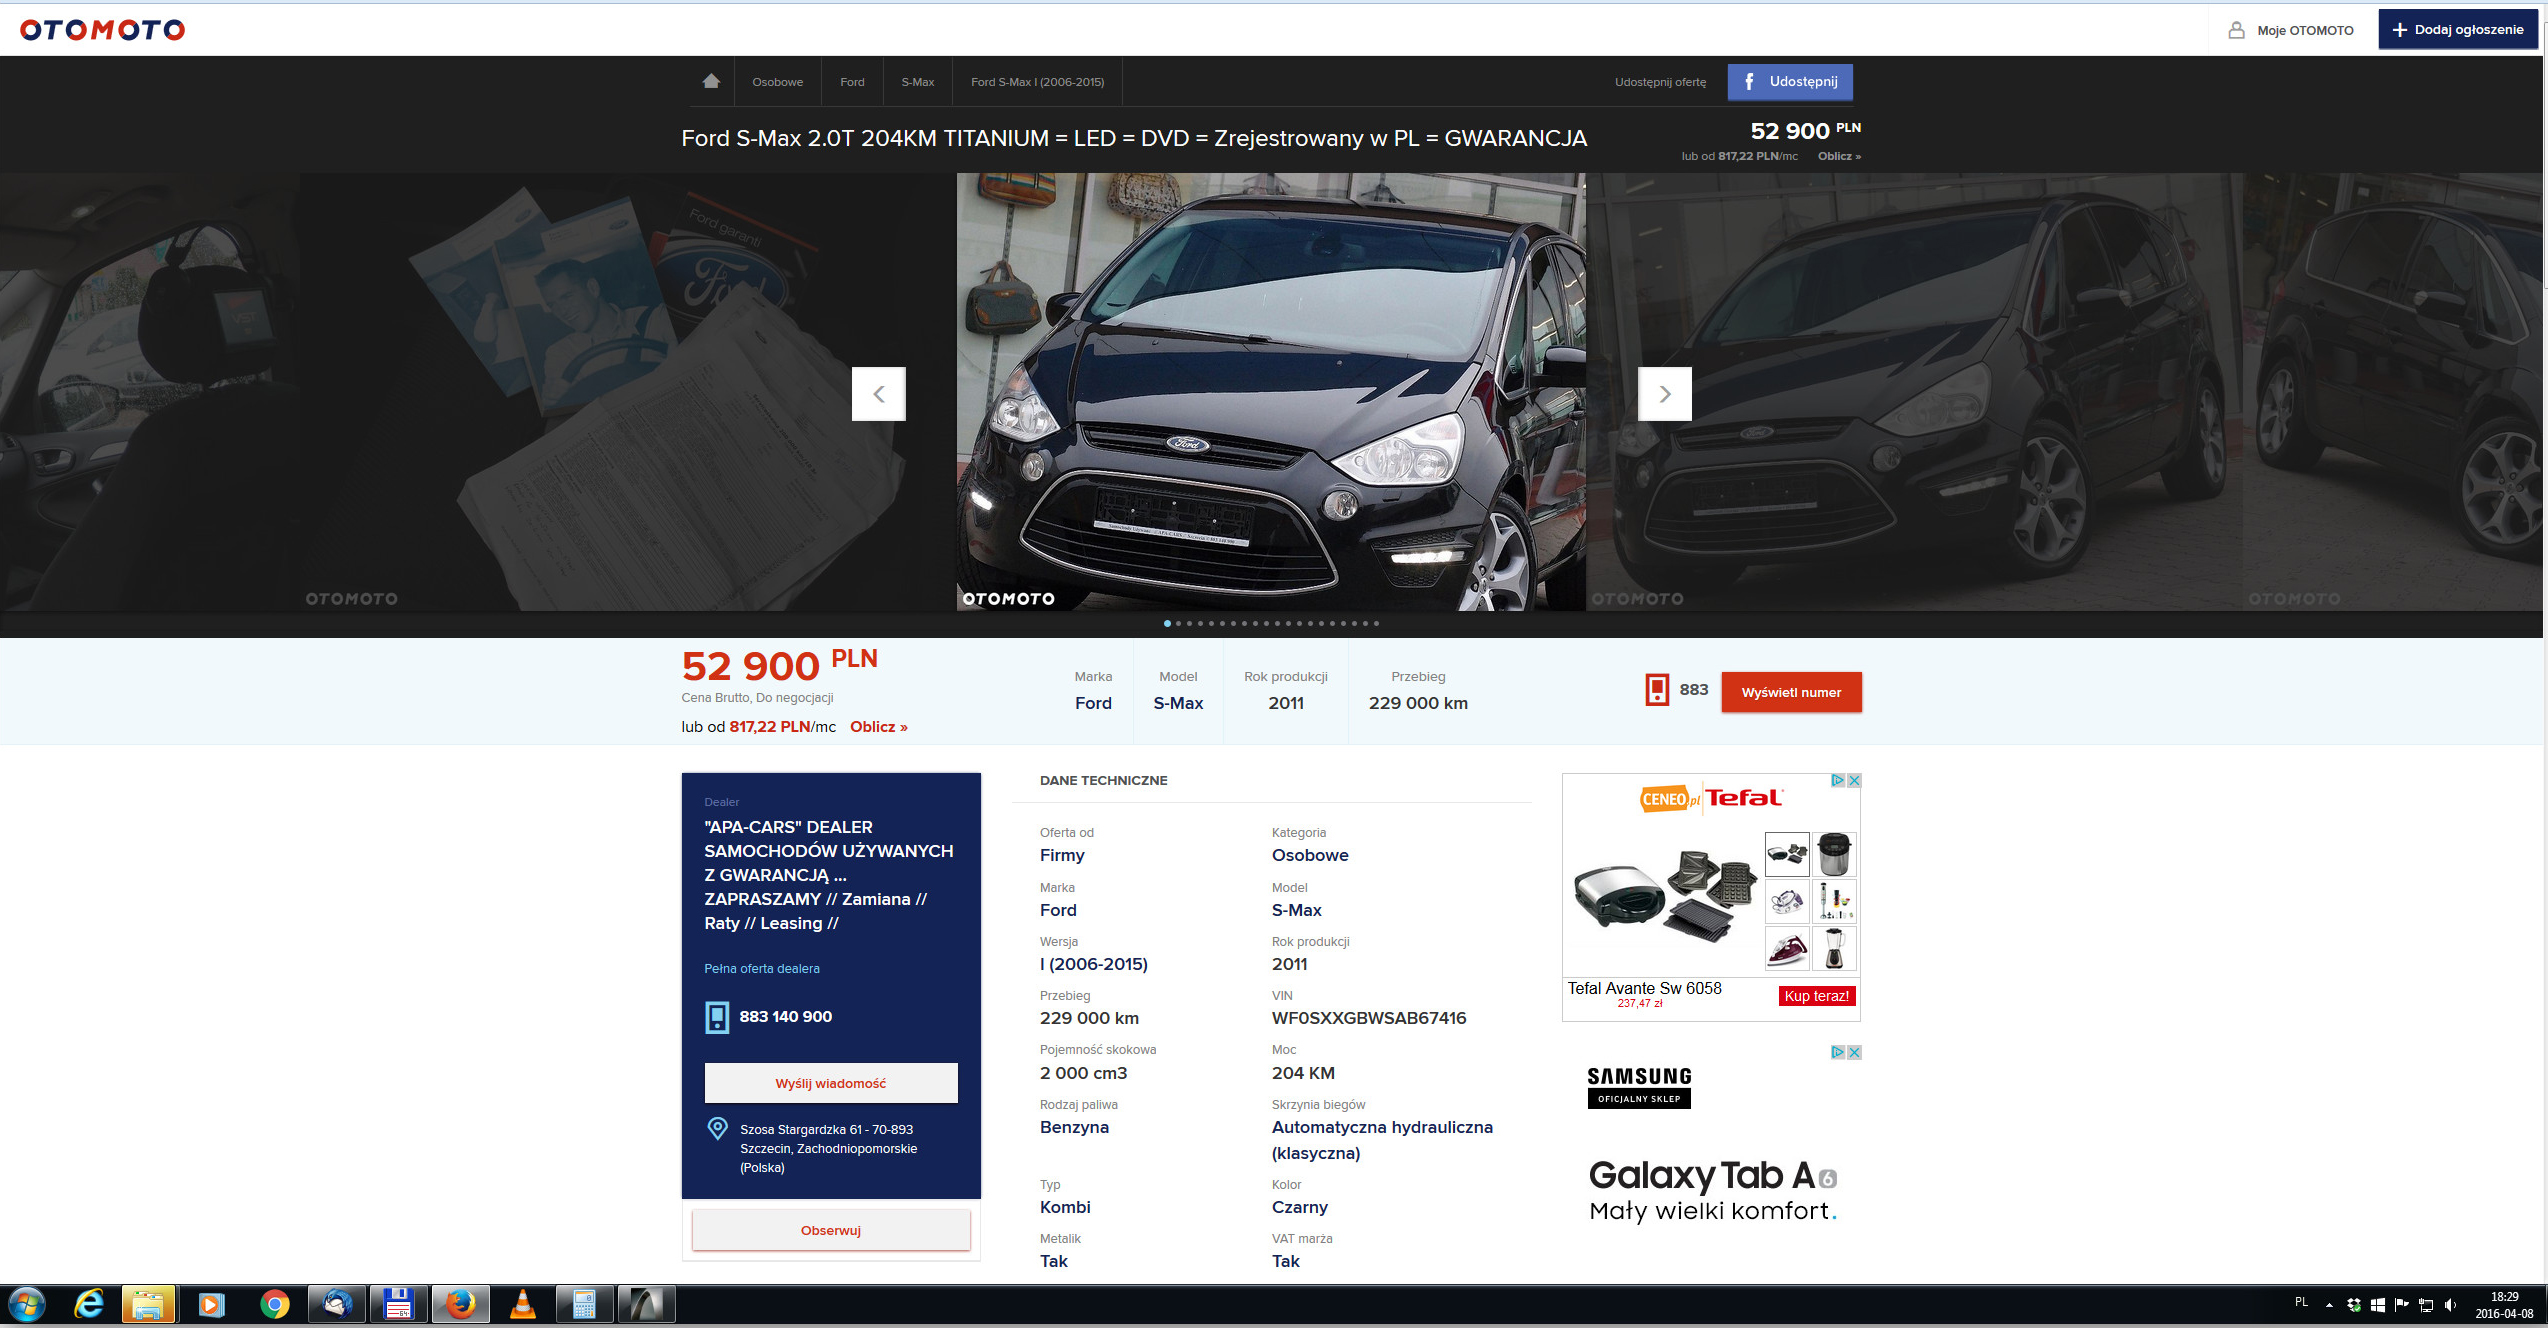Show next gallery photo with right arrow

click(x=1664, y=394)
